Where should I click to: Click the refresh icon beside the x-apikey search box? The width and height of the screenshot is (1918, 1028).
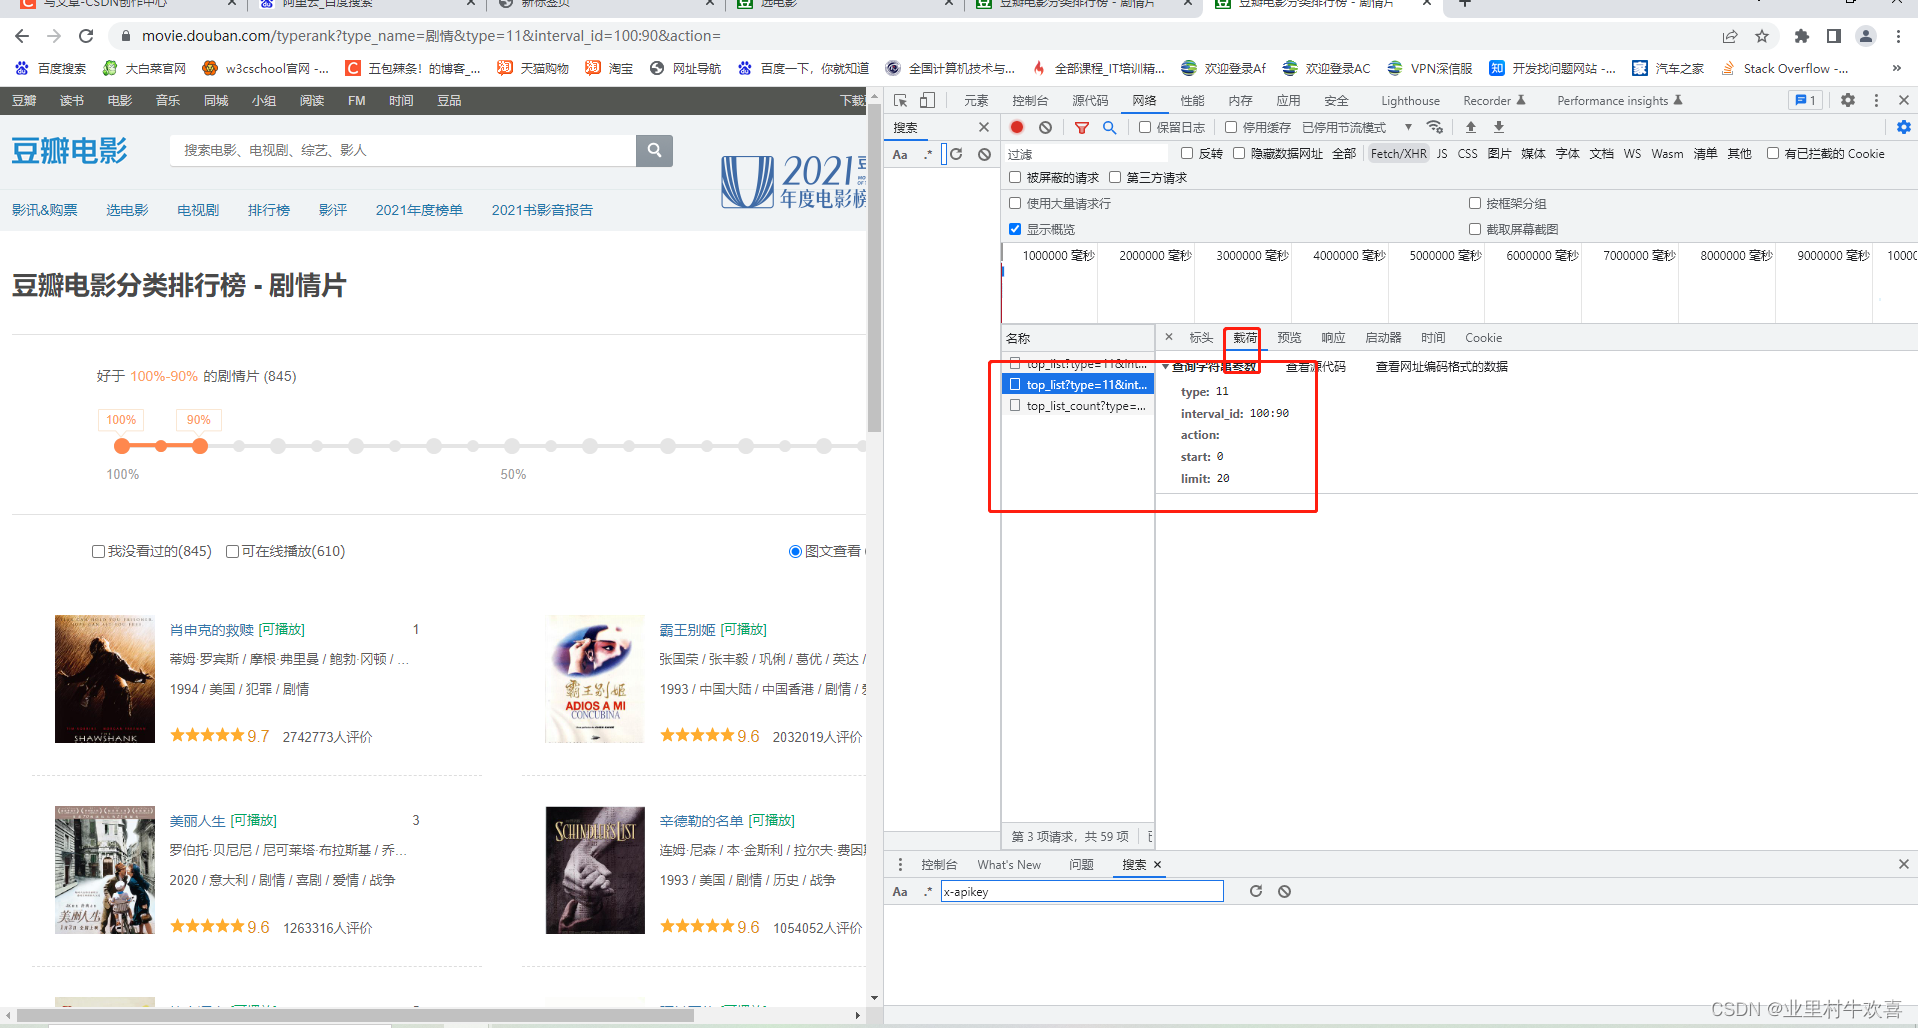point(1256,891)
